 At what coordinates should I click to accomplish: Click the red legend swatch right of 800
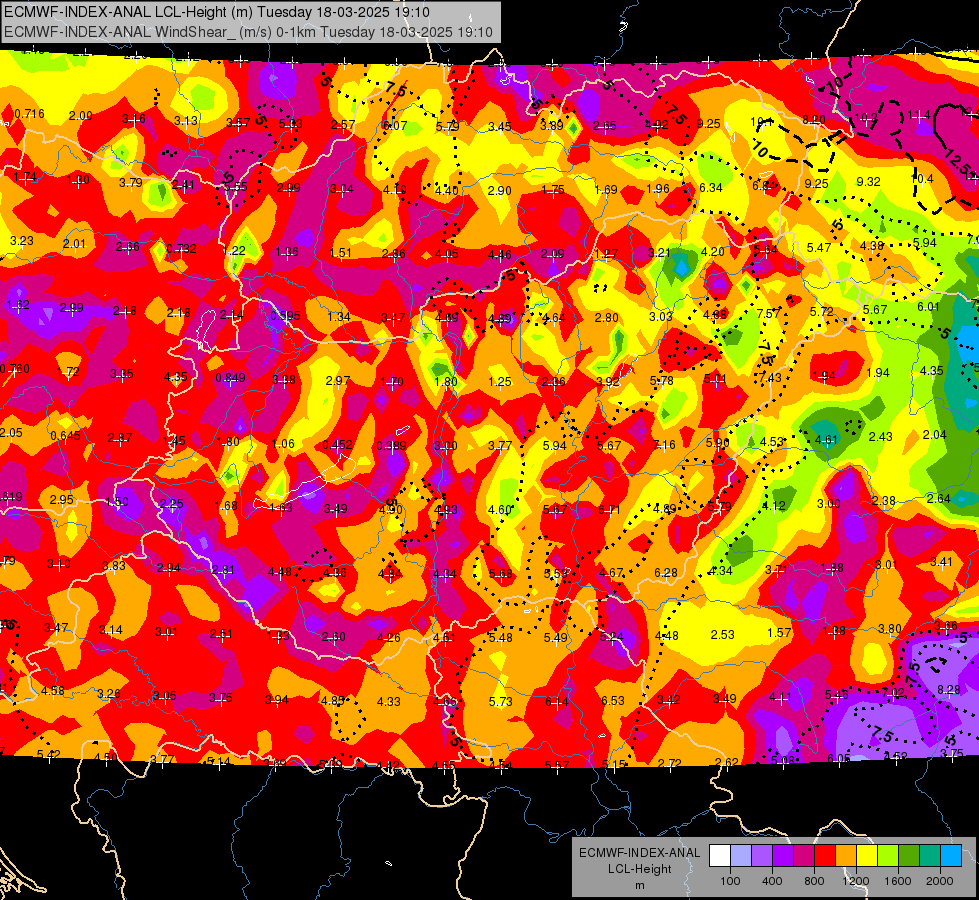pos(825,856)
